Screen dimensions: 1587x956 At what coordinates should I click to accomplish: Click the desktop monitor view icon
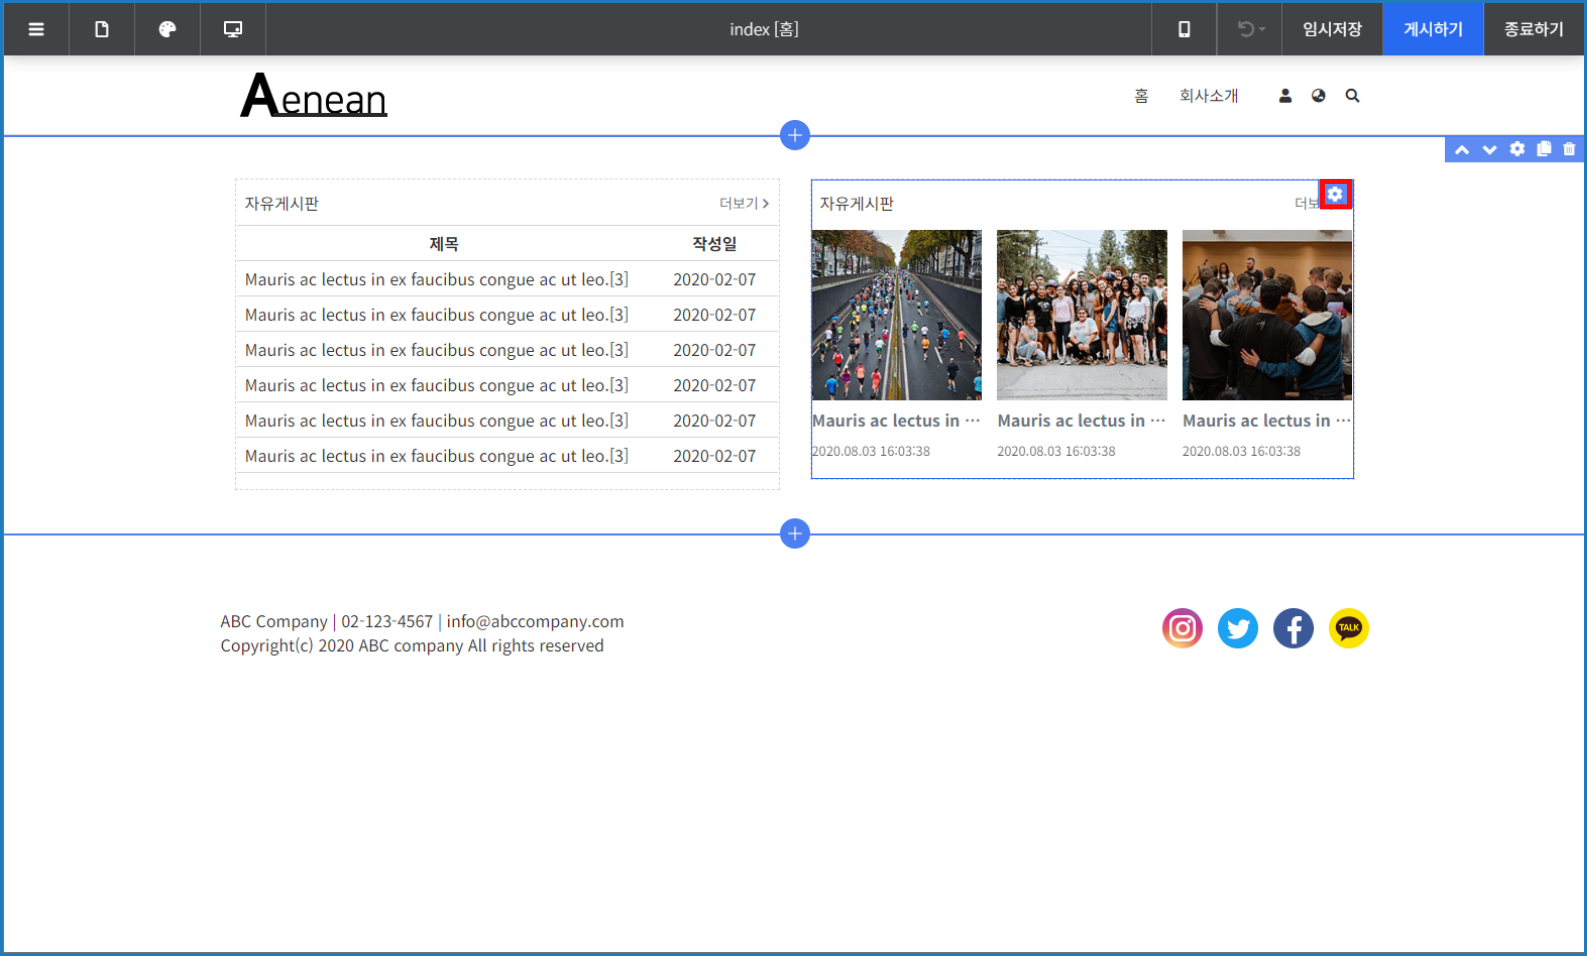pyautogui.click(x=233, y=29)
